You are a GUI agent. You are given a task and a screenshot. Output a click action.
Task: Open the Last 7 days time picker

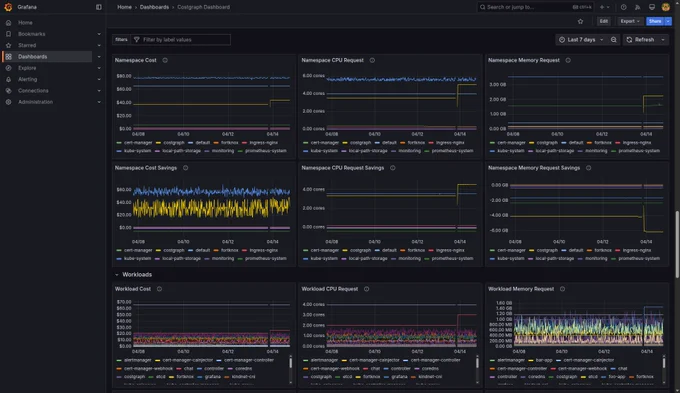tap(581, 39)
